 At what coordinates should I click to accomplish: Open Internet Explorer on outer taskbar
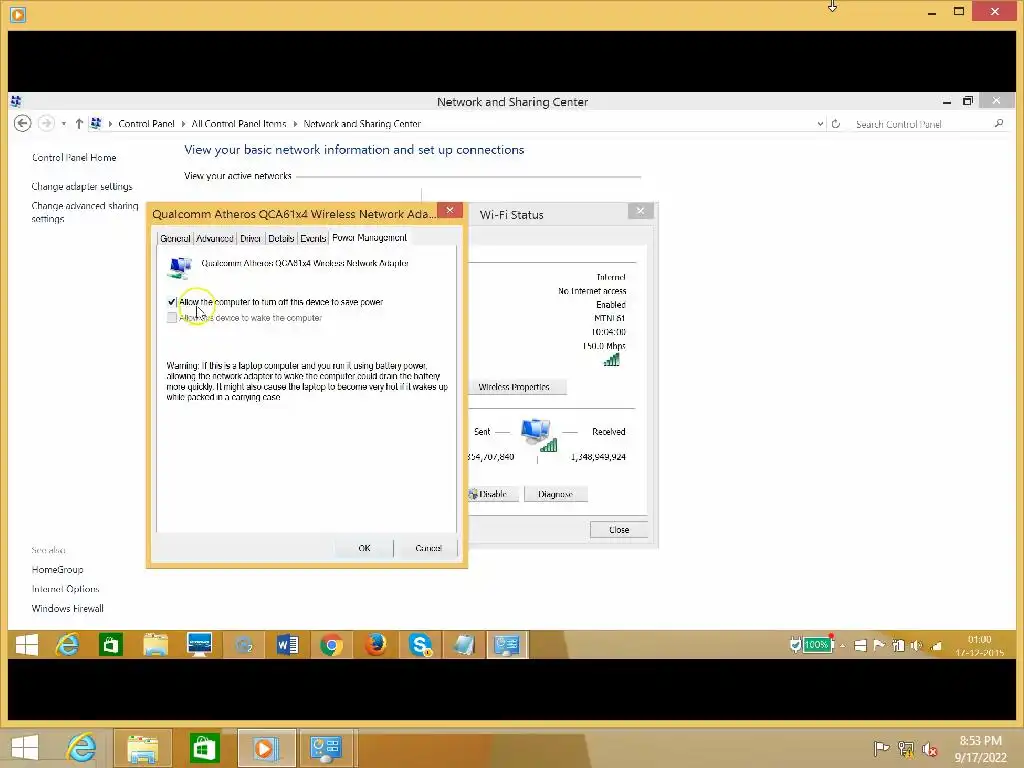coord(81,748)
